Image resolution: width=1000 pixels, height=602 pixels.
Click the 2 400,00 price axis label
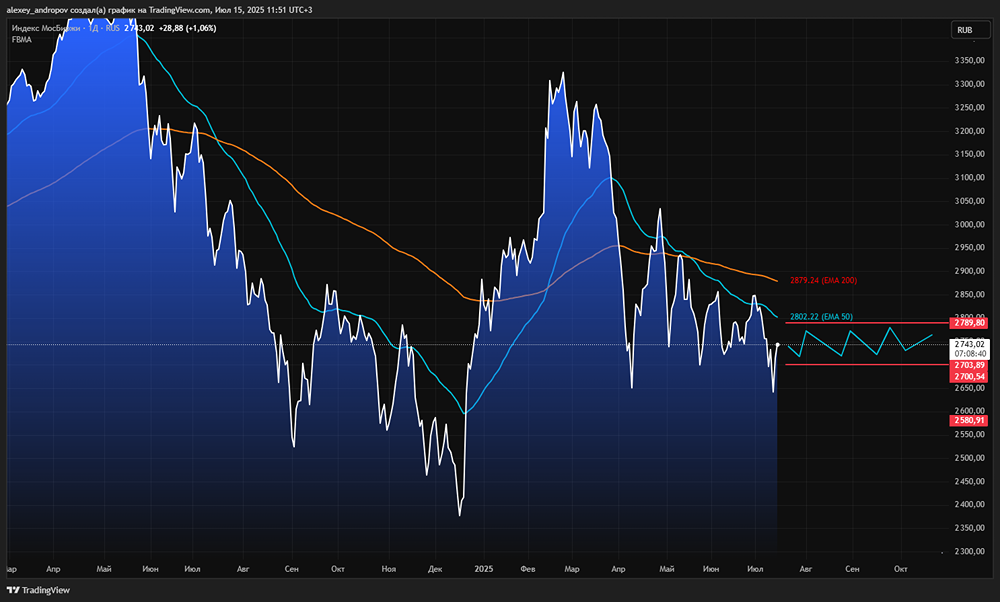969,504
